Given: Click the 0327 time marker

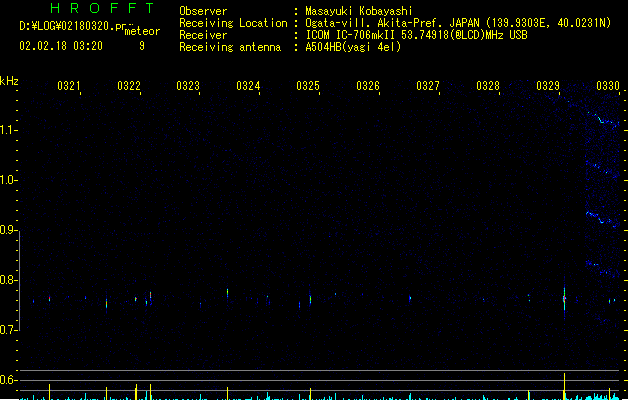Looking at the screenshot, I should tap(428, 86).
